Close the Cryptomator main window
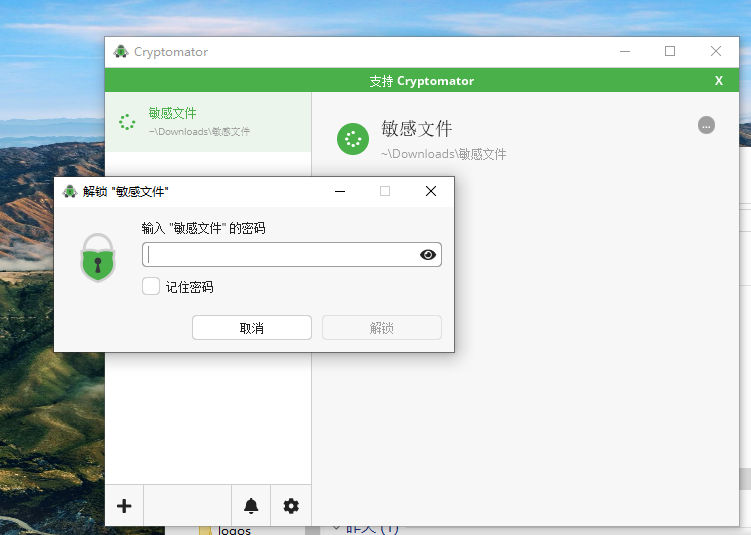Viewport: 751px width, 535px height. pyautogui.click(x=716, y=51)
